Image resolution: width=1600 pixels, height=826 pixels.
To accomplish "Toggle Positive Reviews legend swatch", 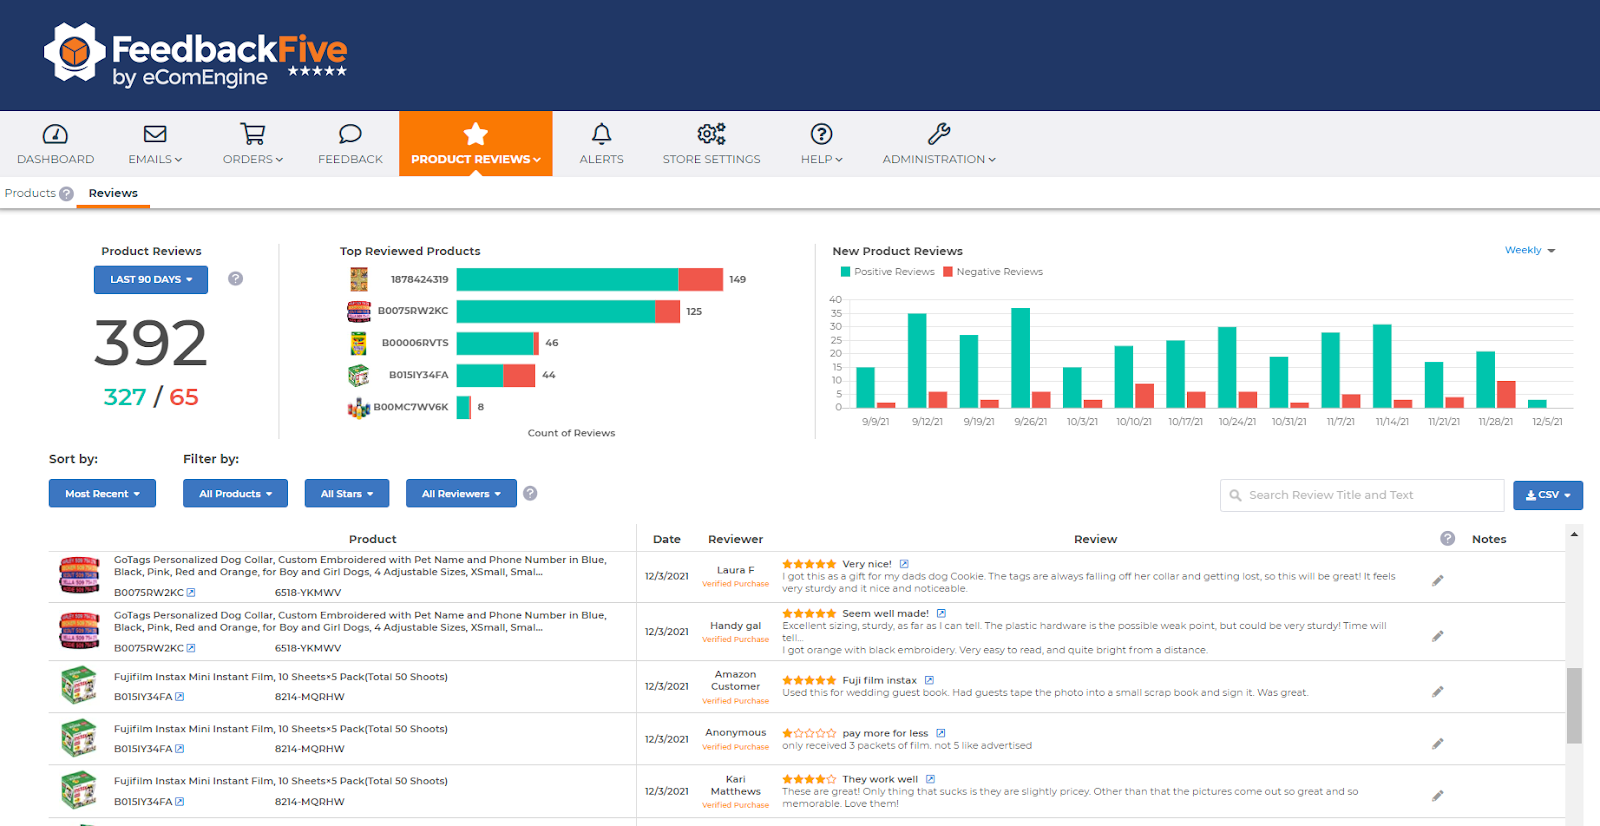I will 845,272.
